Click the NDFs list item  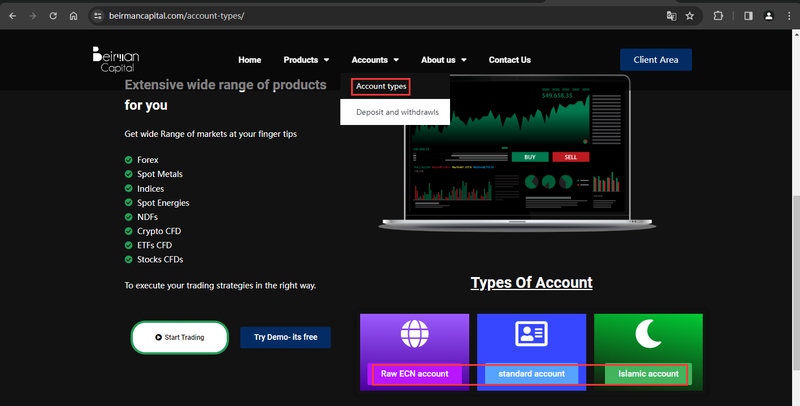147,217
